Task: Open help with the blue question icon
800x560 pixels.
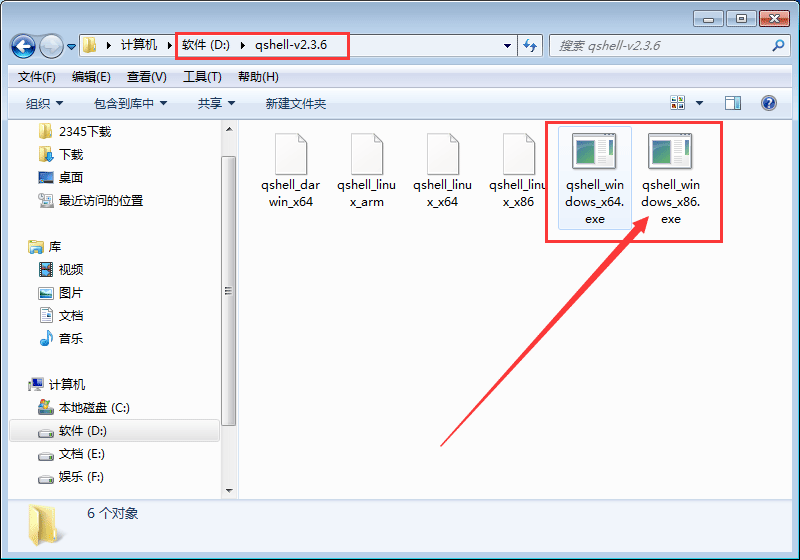Action: 769,103
